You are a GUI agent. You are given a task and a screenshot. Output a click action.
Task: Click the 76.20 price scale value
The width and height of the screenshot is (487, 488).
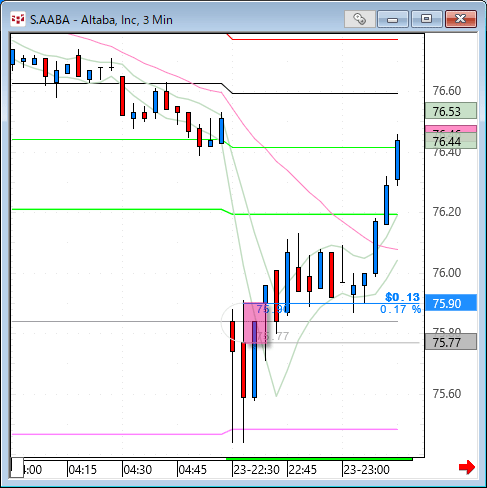click(x=447, y=212)
